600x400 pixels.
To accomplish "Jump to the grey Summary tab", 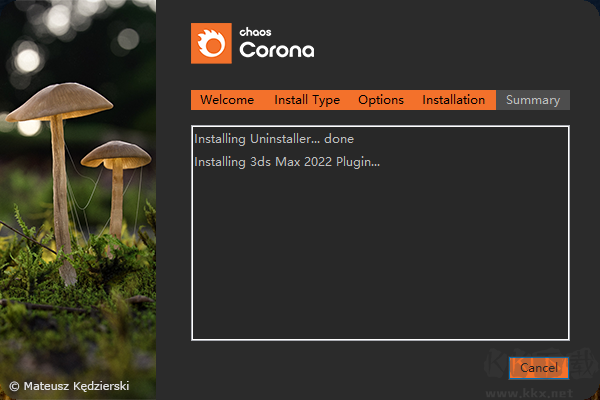I will (533, 100).
